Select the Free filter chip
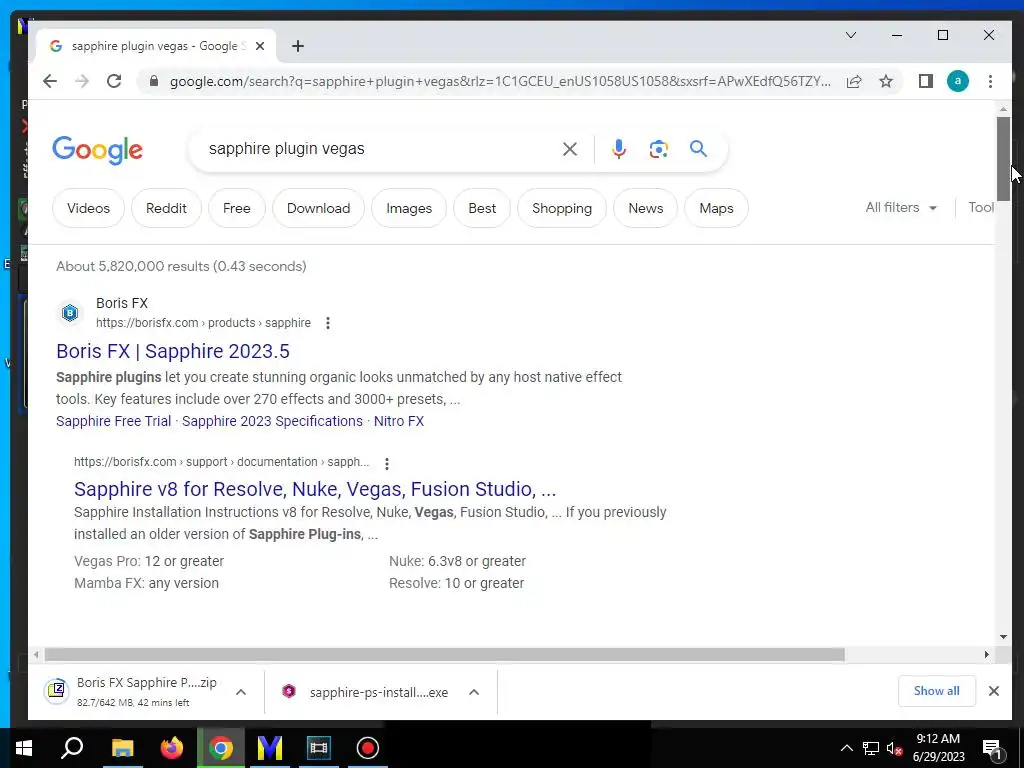Screen dimensions: 1024x768 point(236,208)
